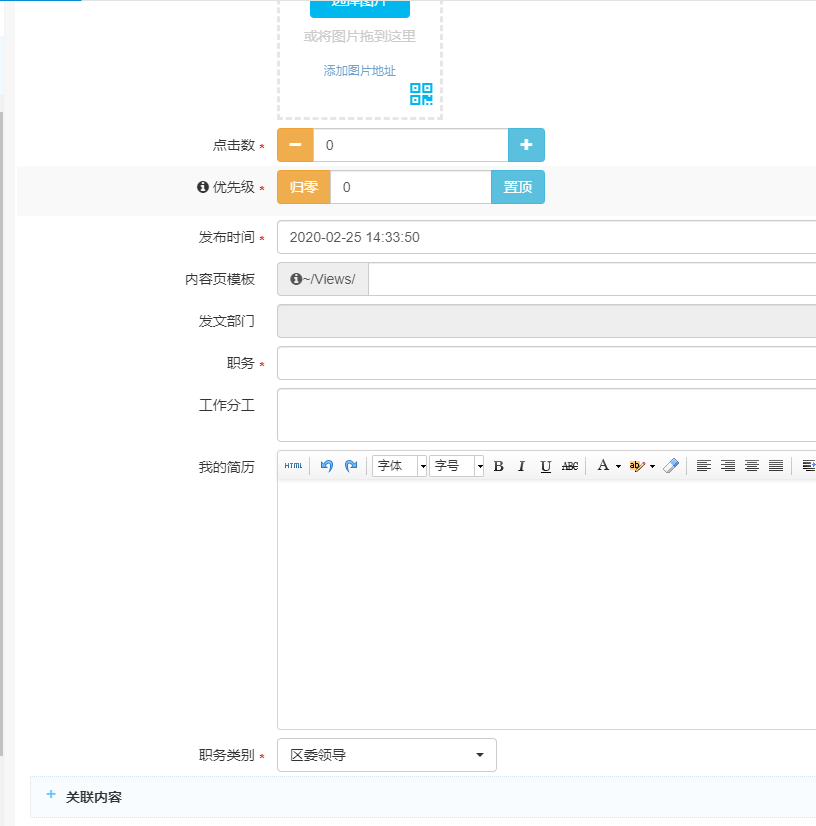Open the 字体 font family dropdown

tap(400, 466)
